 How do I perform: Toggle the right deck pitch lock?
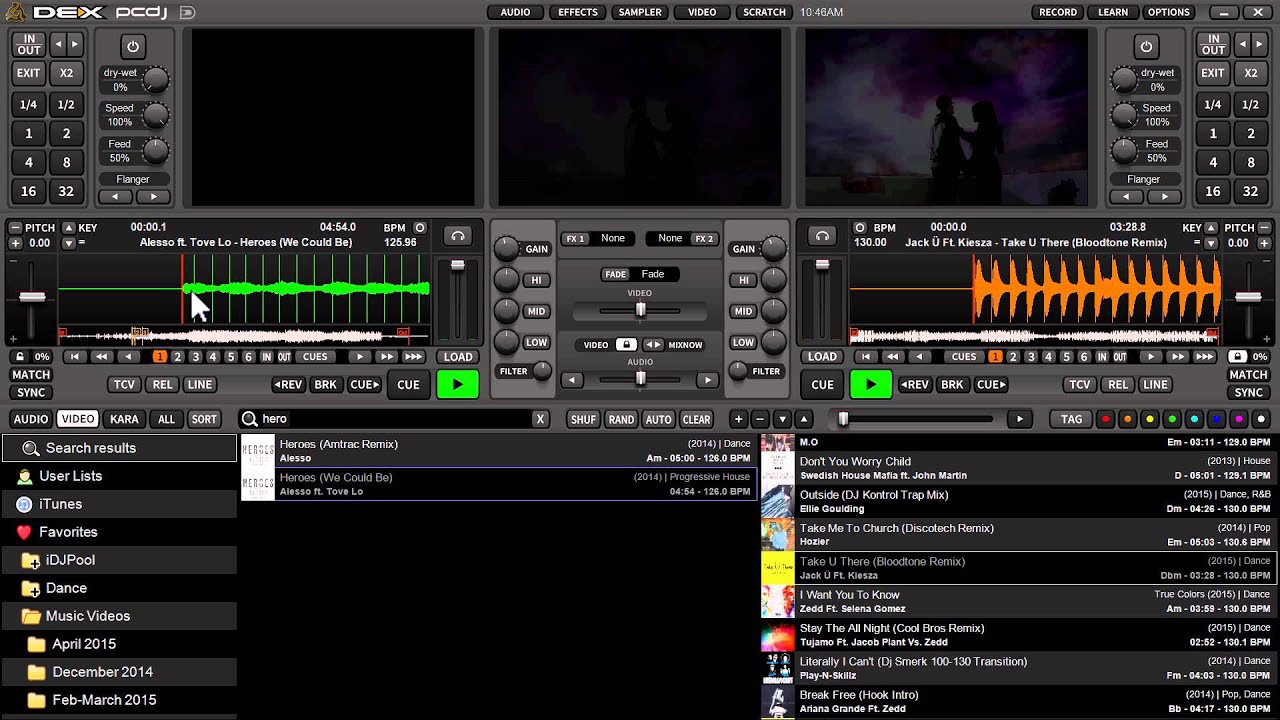pyautogui.click(x=1237, y=356)
